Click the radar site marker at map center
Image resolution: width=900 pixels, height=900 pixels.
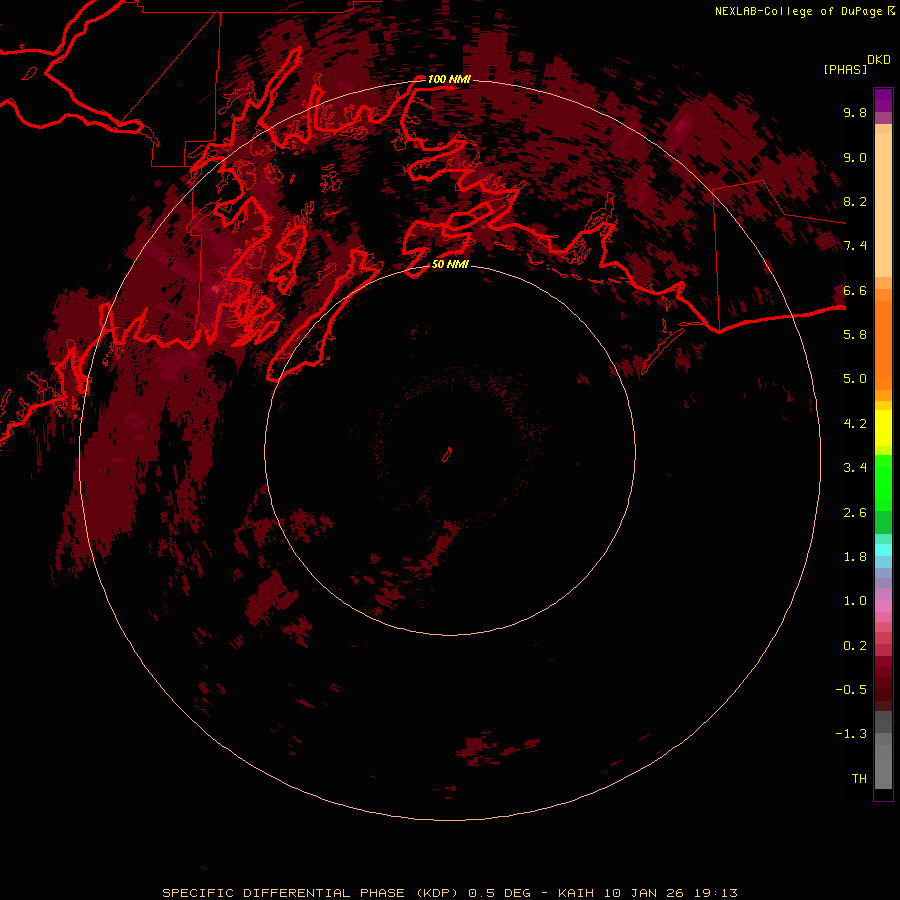(447, 454)
